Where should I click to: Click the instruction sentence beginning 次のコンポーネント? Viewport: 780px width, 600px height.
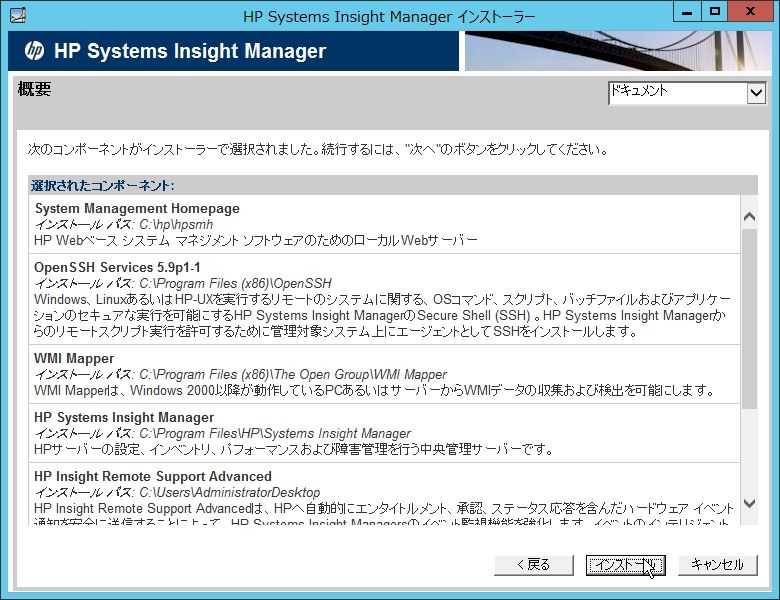[x=318, y=149]
